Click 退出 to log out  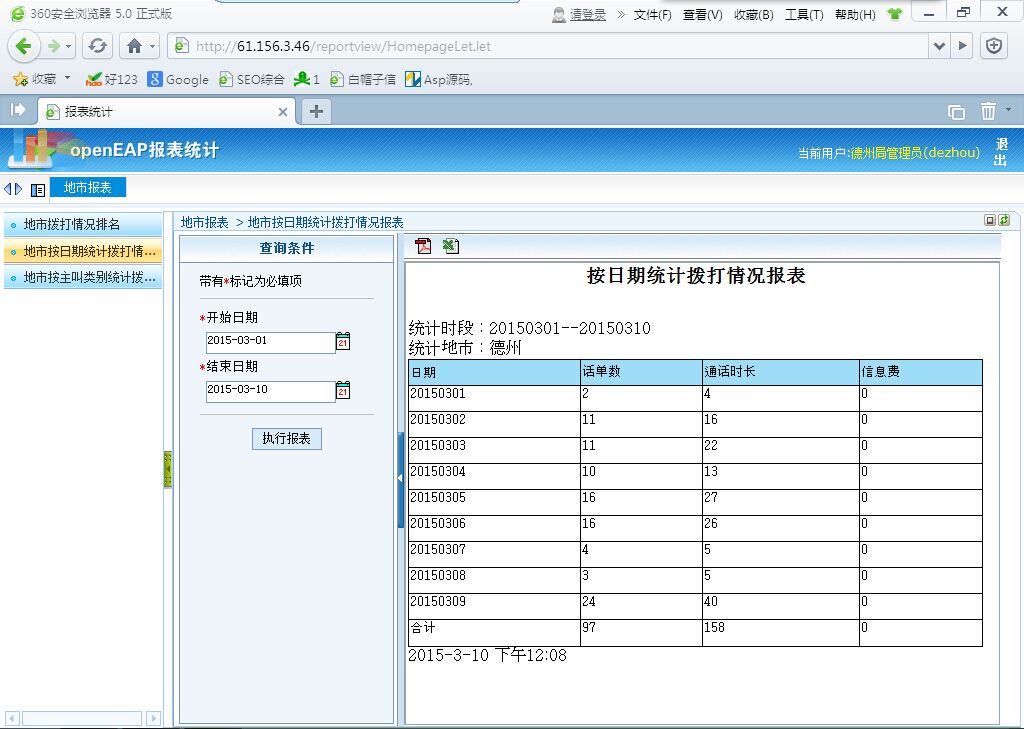(x=1001, y=152)
